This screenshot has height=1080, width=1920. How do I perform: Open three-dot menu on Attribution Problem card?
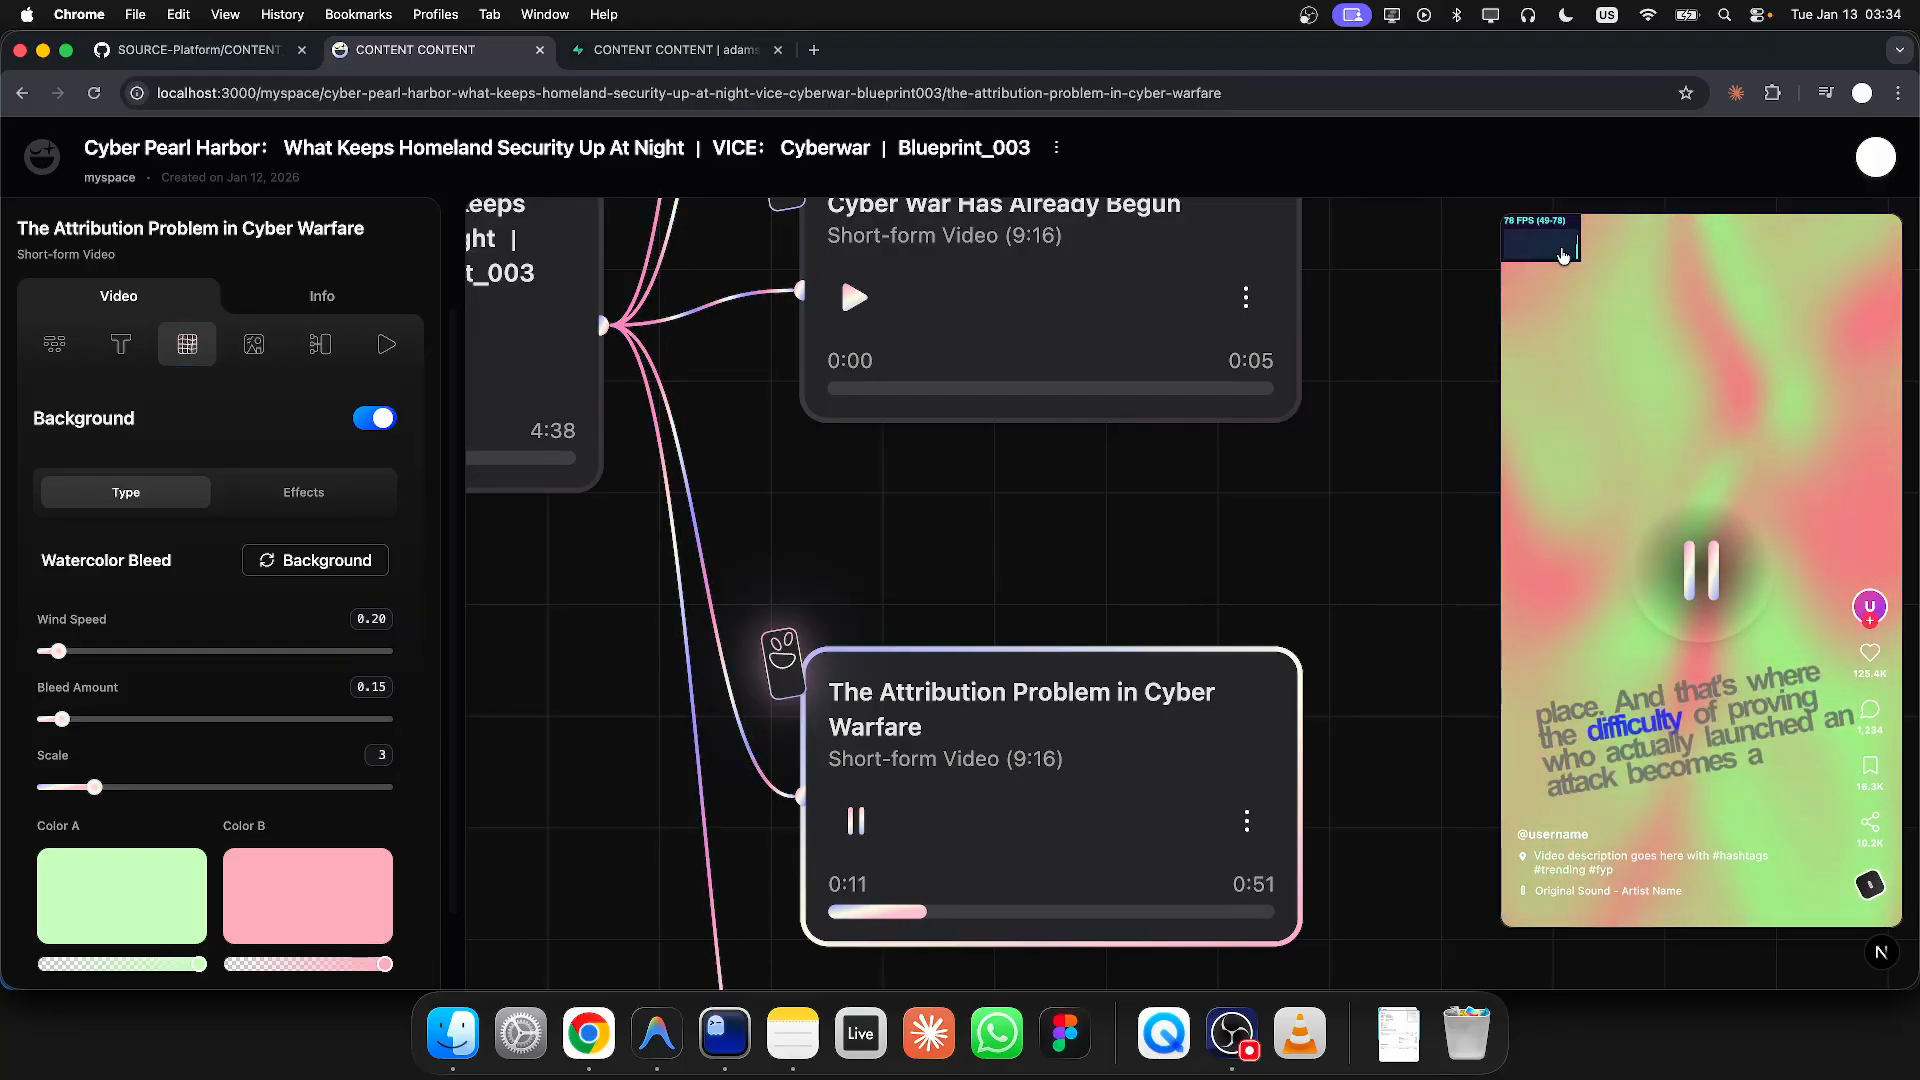[x=1246, y=821]
